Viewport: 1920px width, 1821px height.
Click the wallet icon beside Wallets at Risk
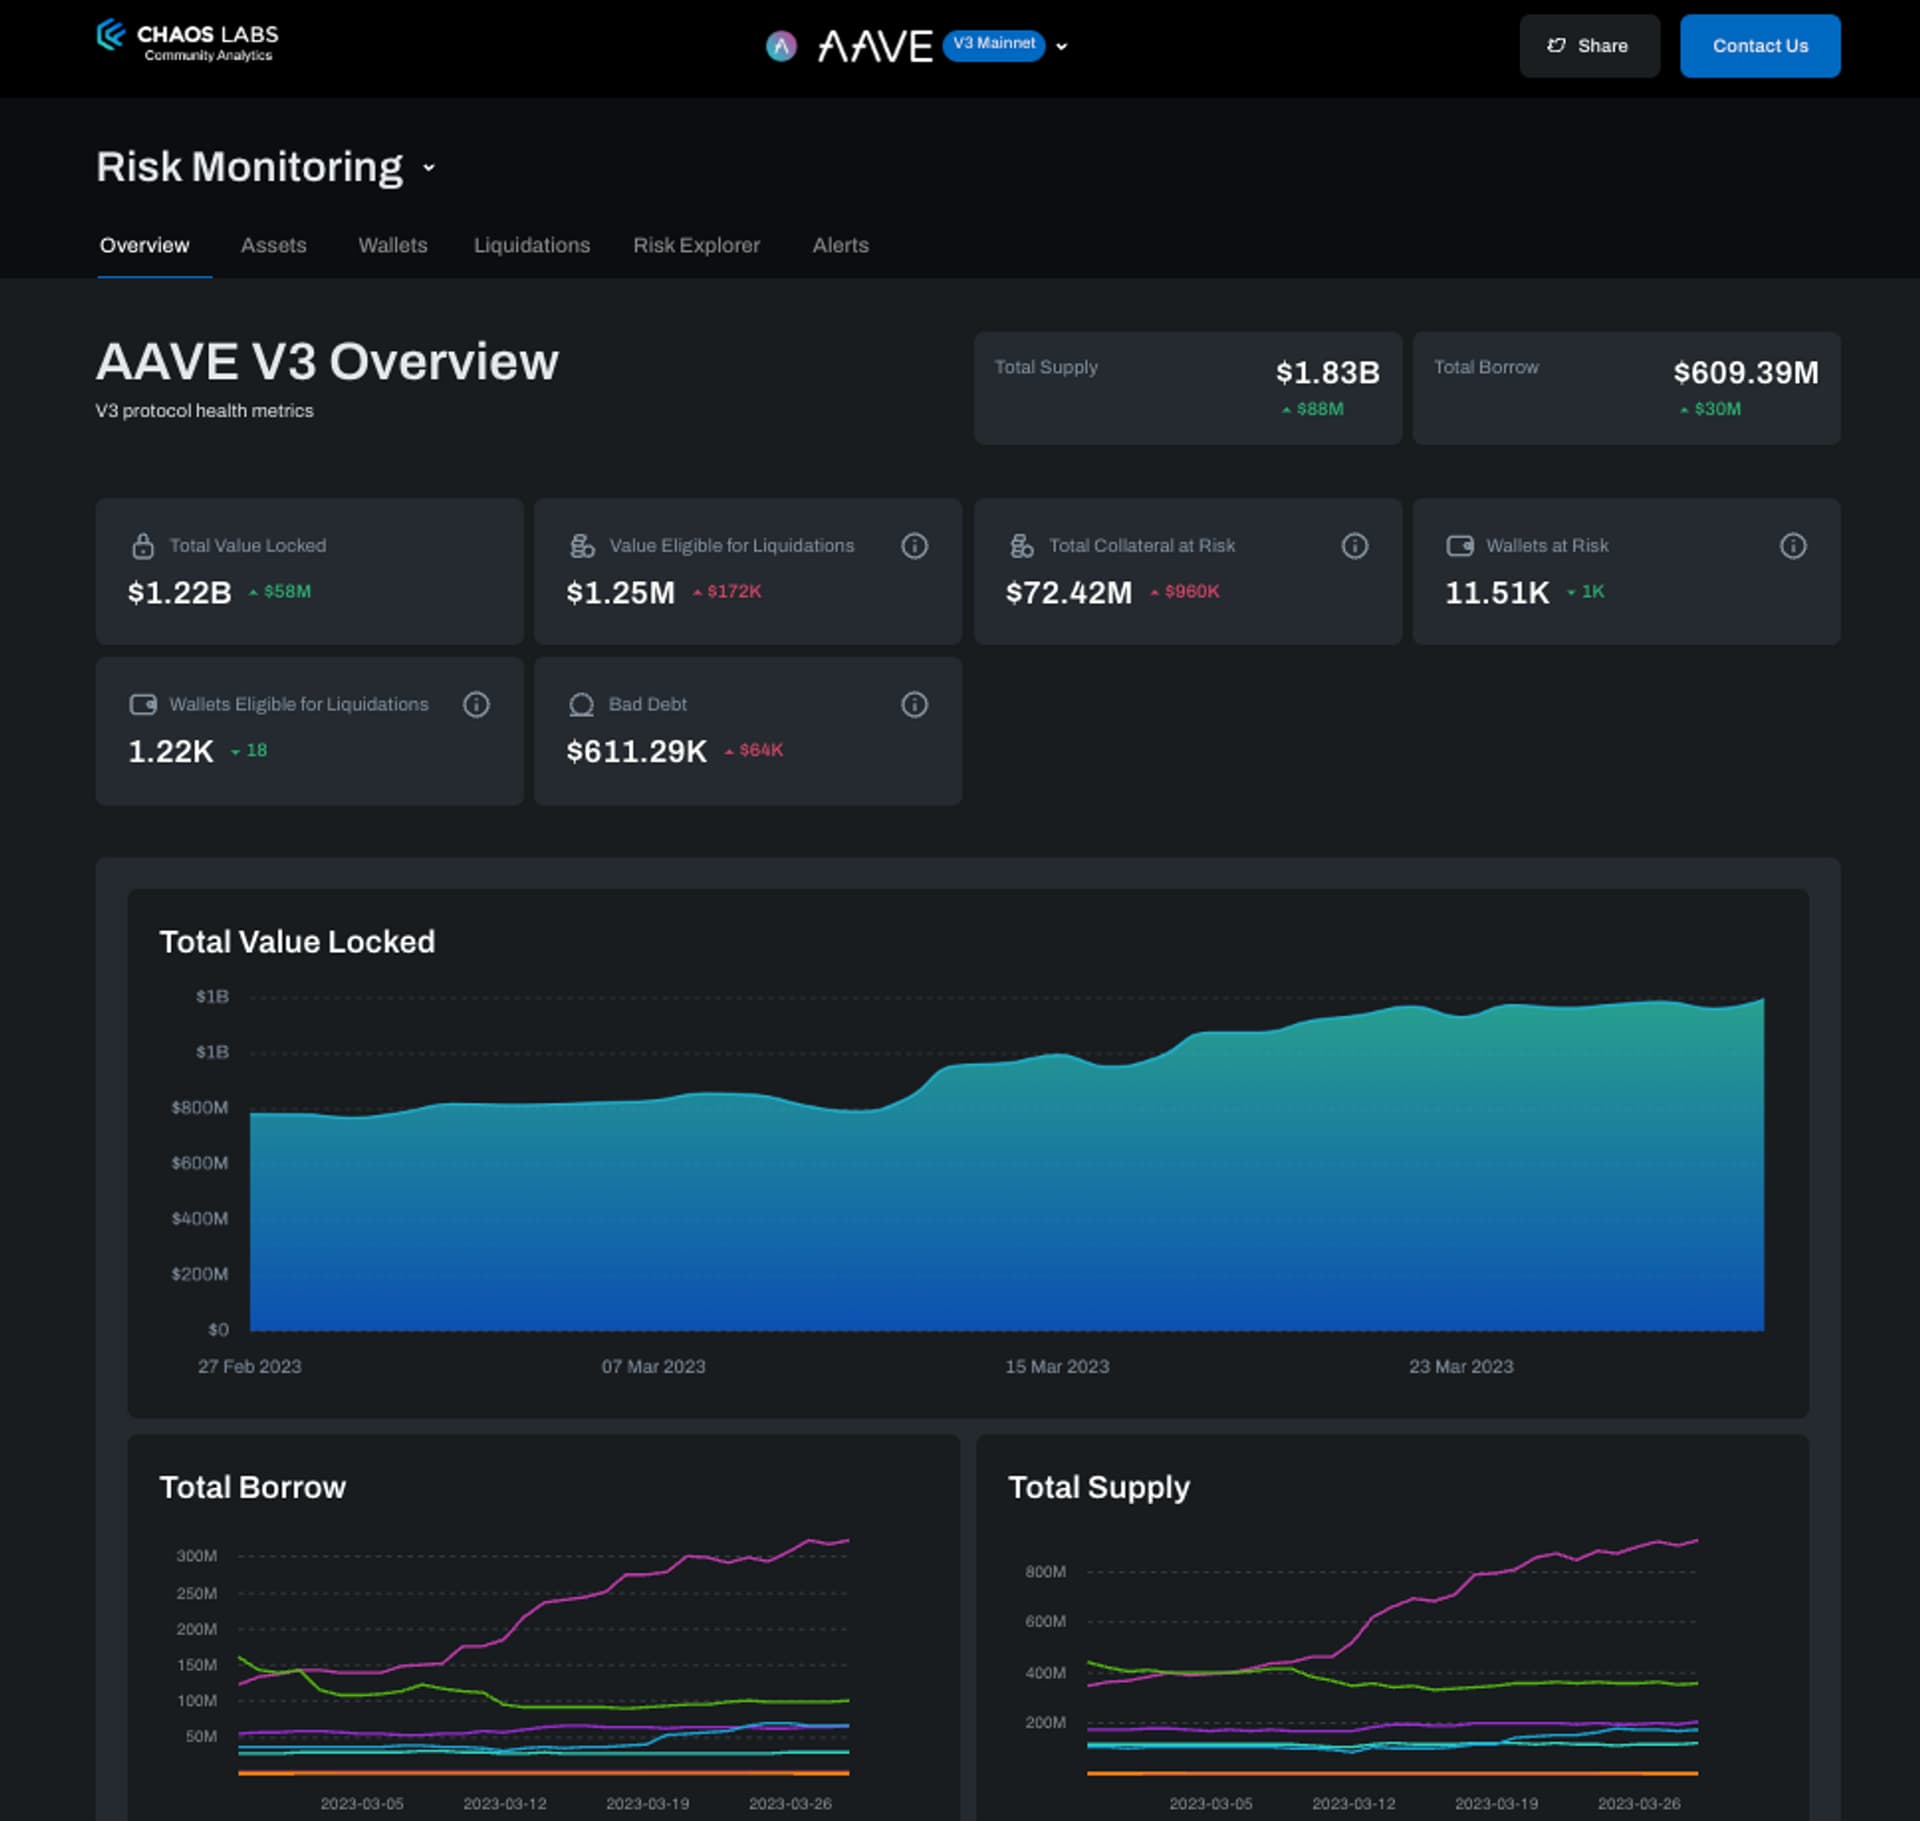(x=1460, y=546)
